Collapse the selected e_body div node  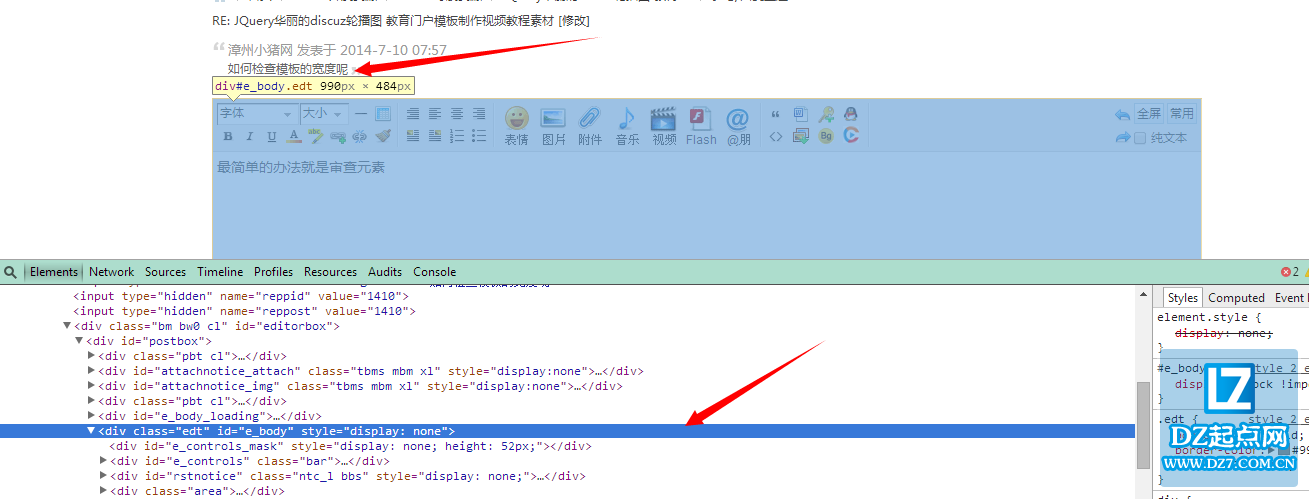[x=91, y=431]
